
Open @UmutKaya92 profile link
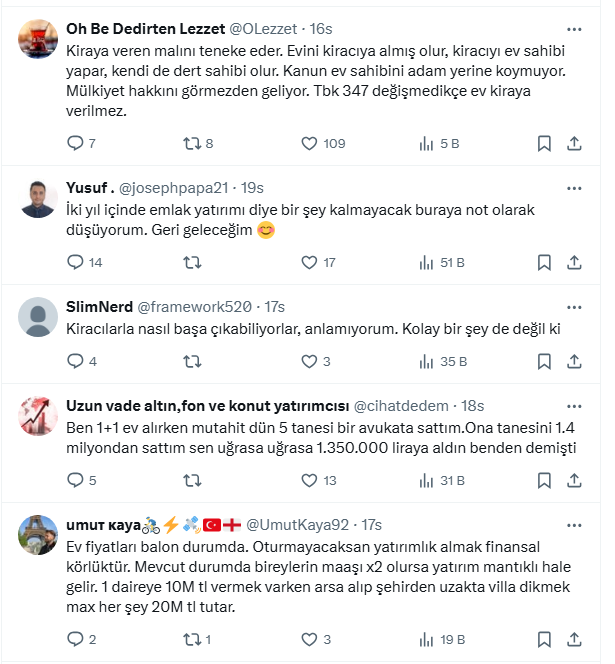297,524
